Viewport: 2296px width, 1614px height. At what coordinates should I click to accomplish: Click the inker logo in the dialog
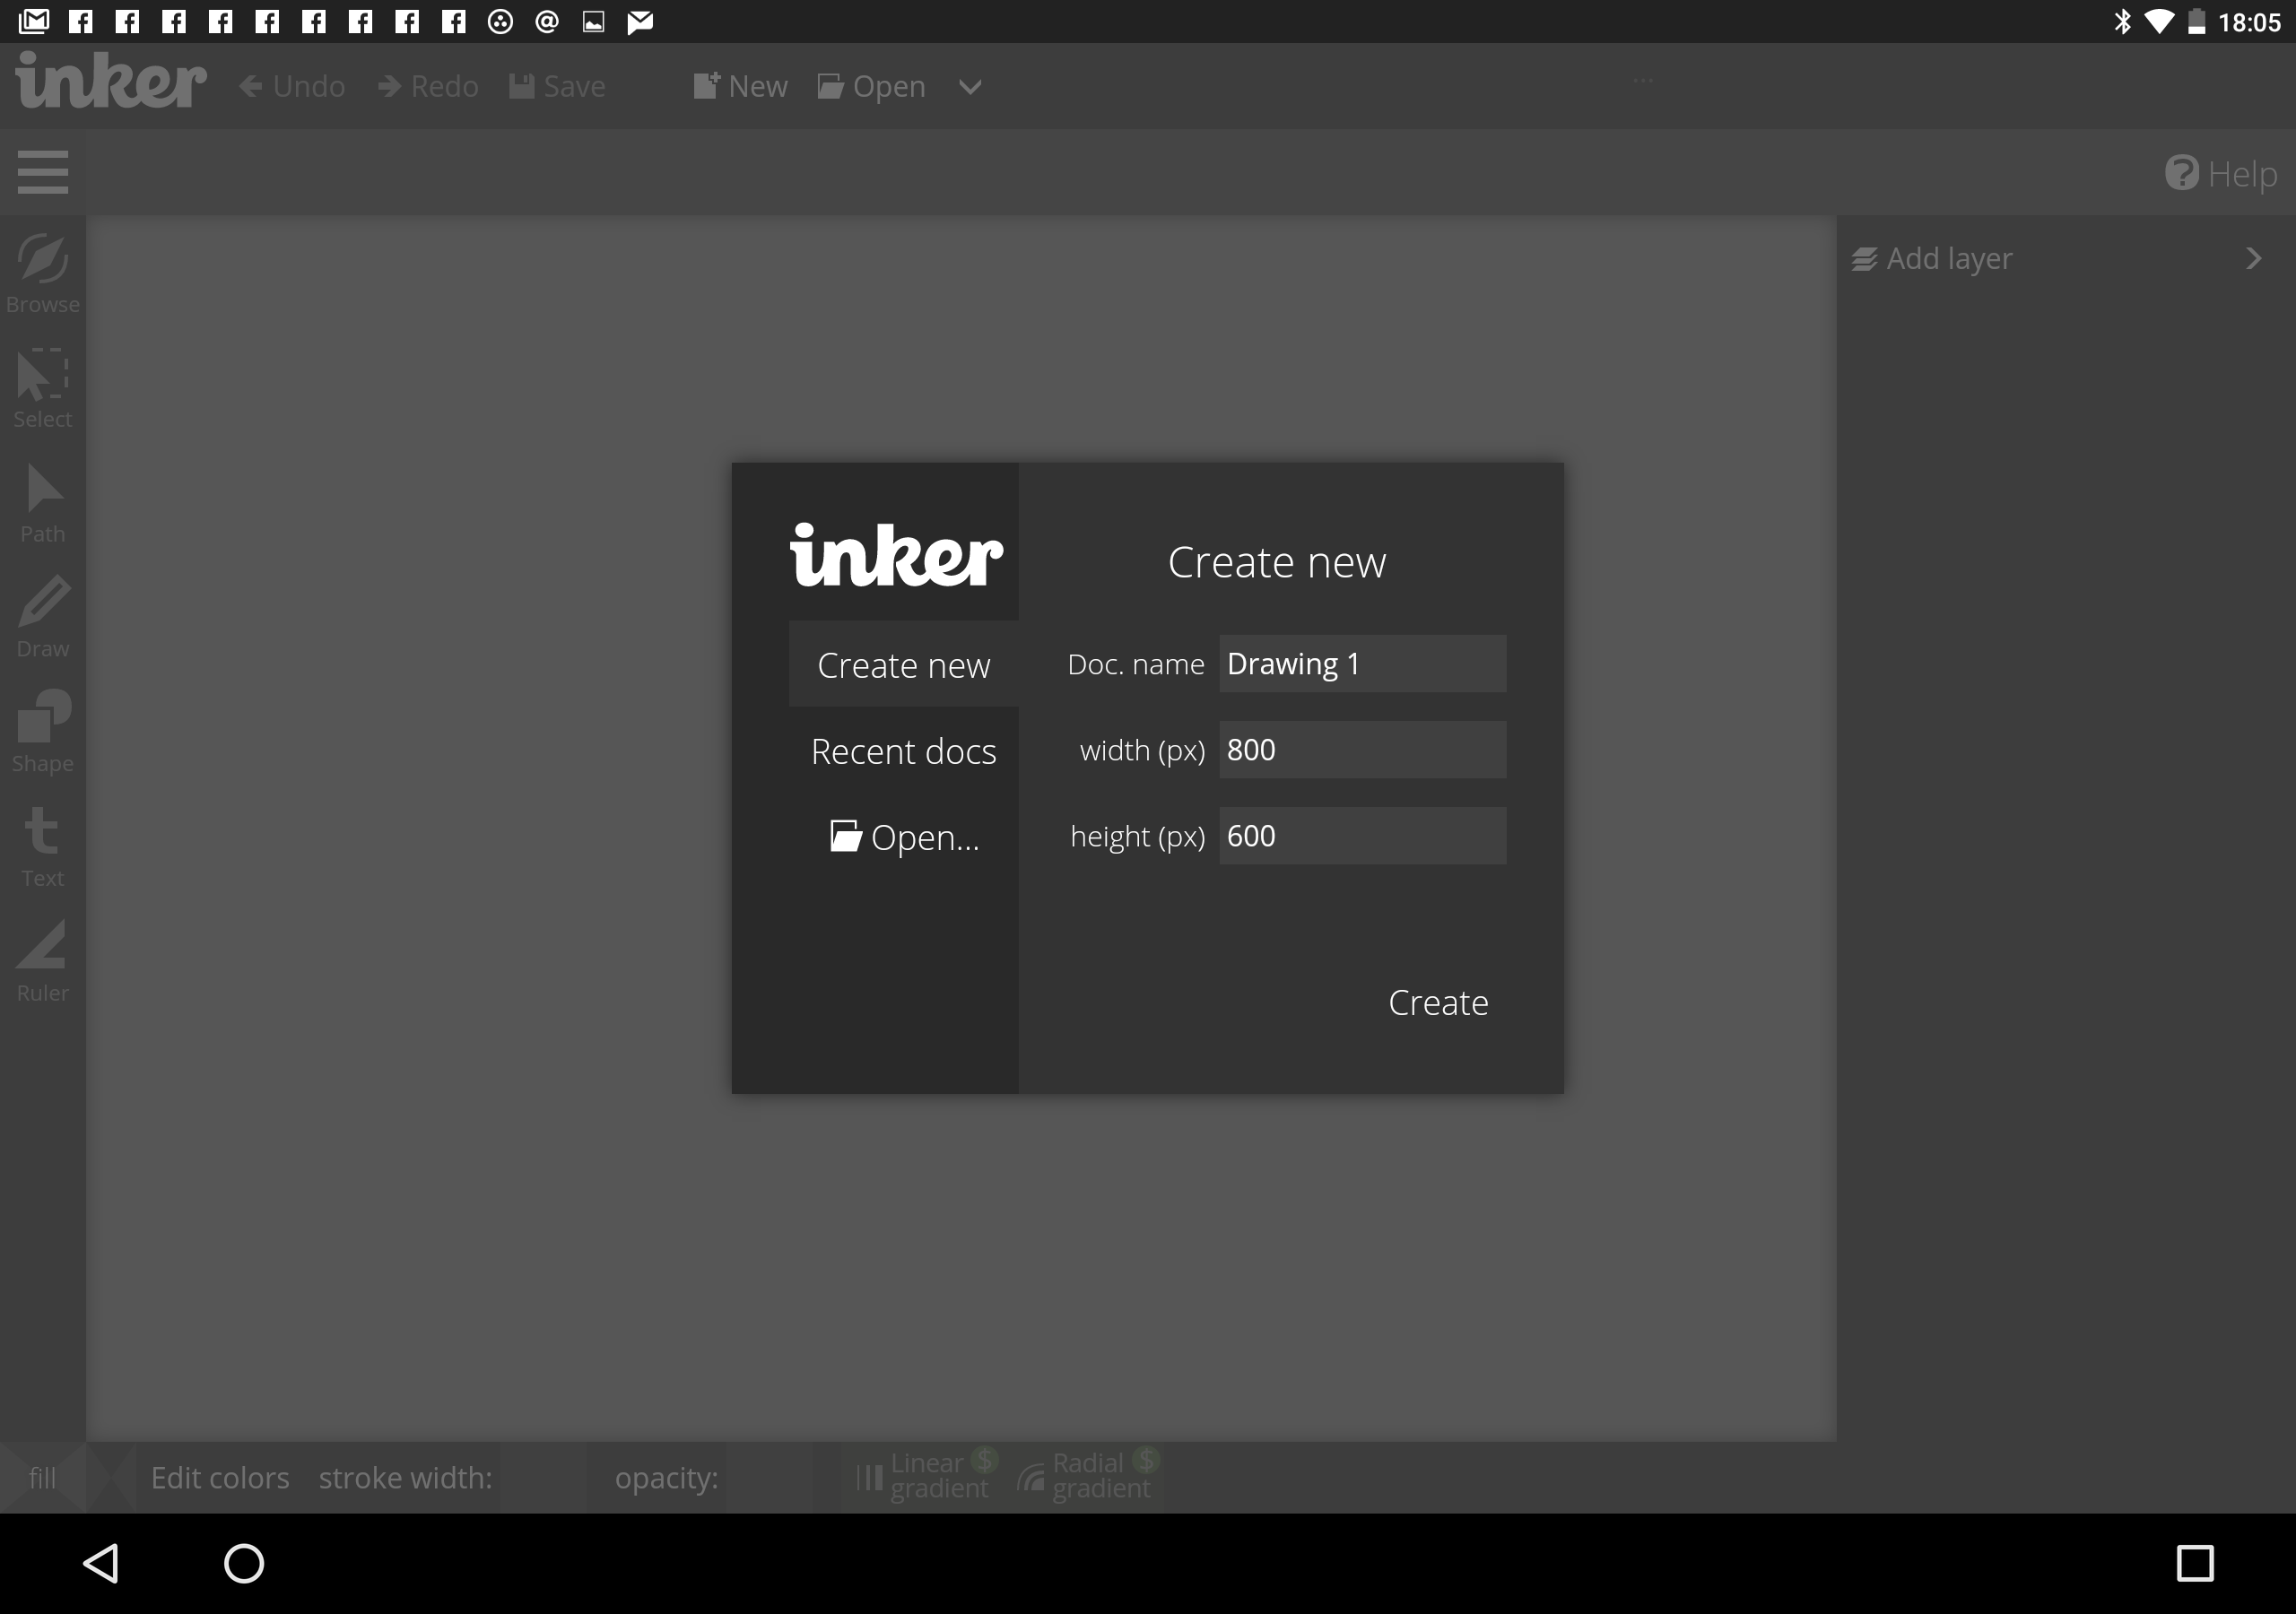pyautogui.click(x=896, y=555)
